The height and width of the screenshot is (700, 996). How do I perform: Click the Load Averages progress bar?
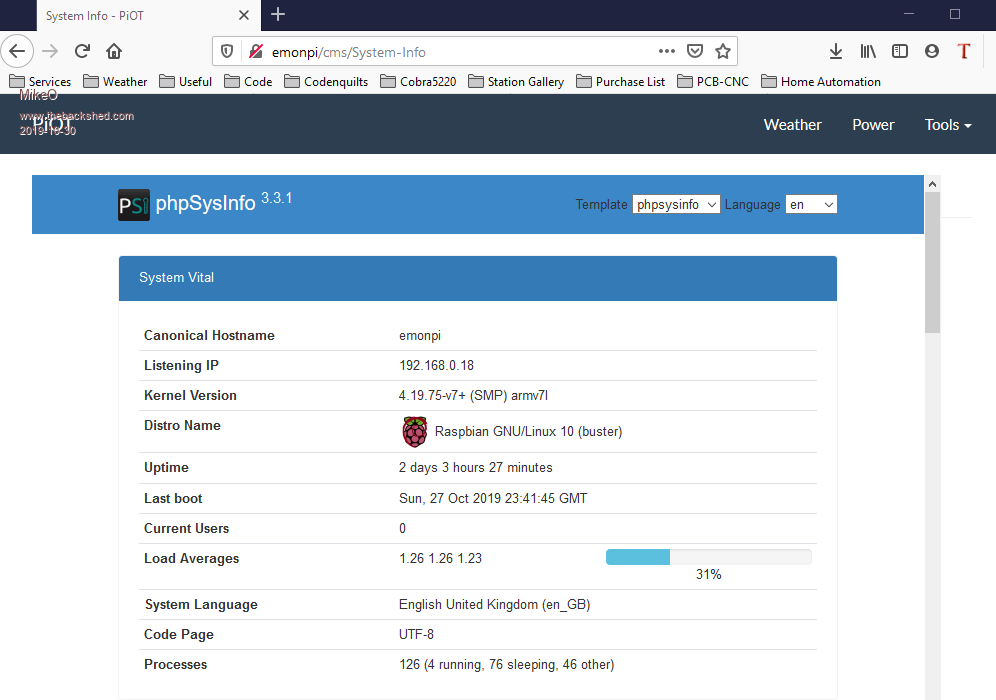pyautogui.click(x=708, y=557)
